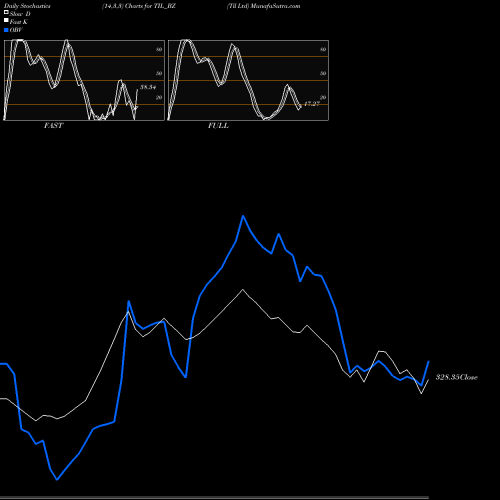Click the 50 level label in FAST chart

[x=159, y=73]
